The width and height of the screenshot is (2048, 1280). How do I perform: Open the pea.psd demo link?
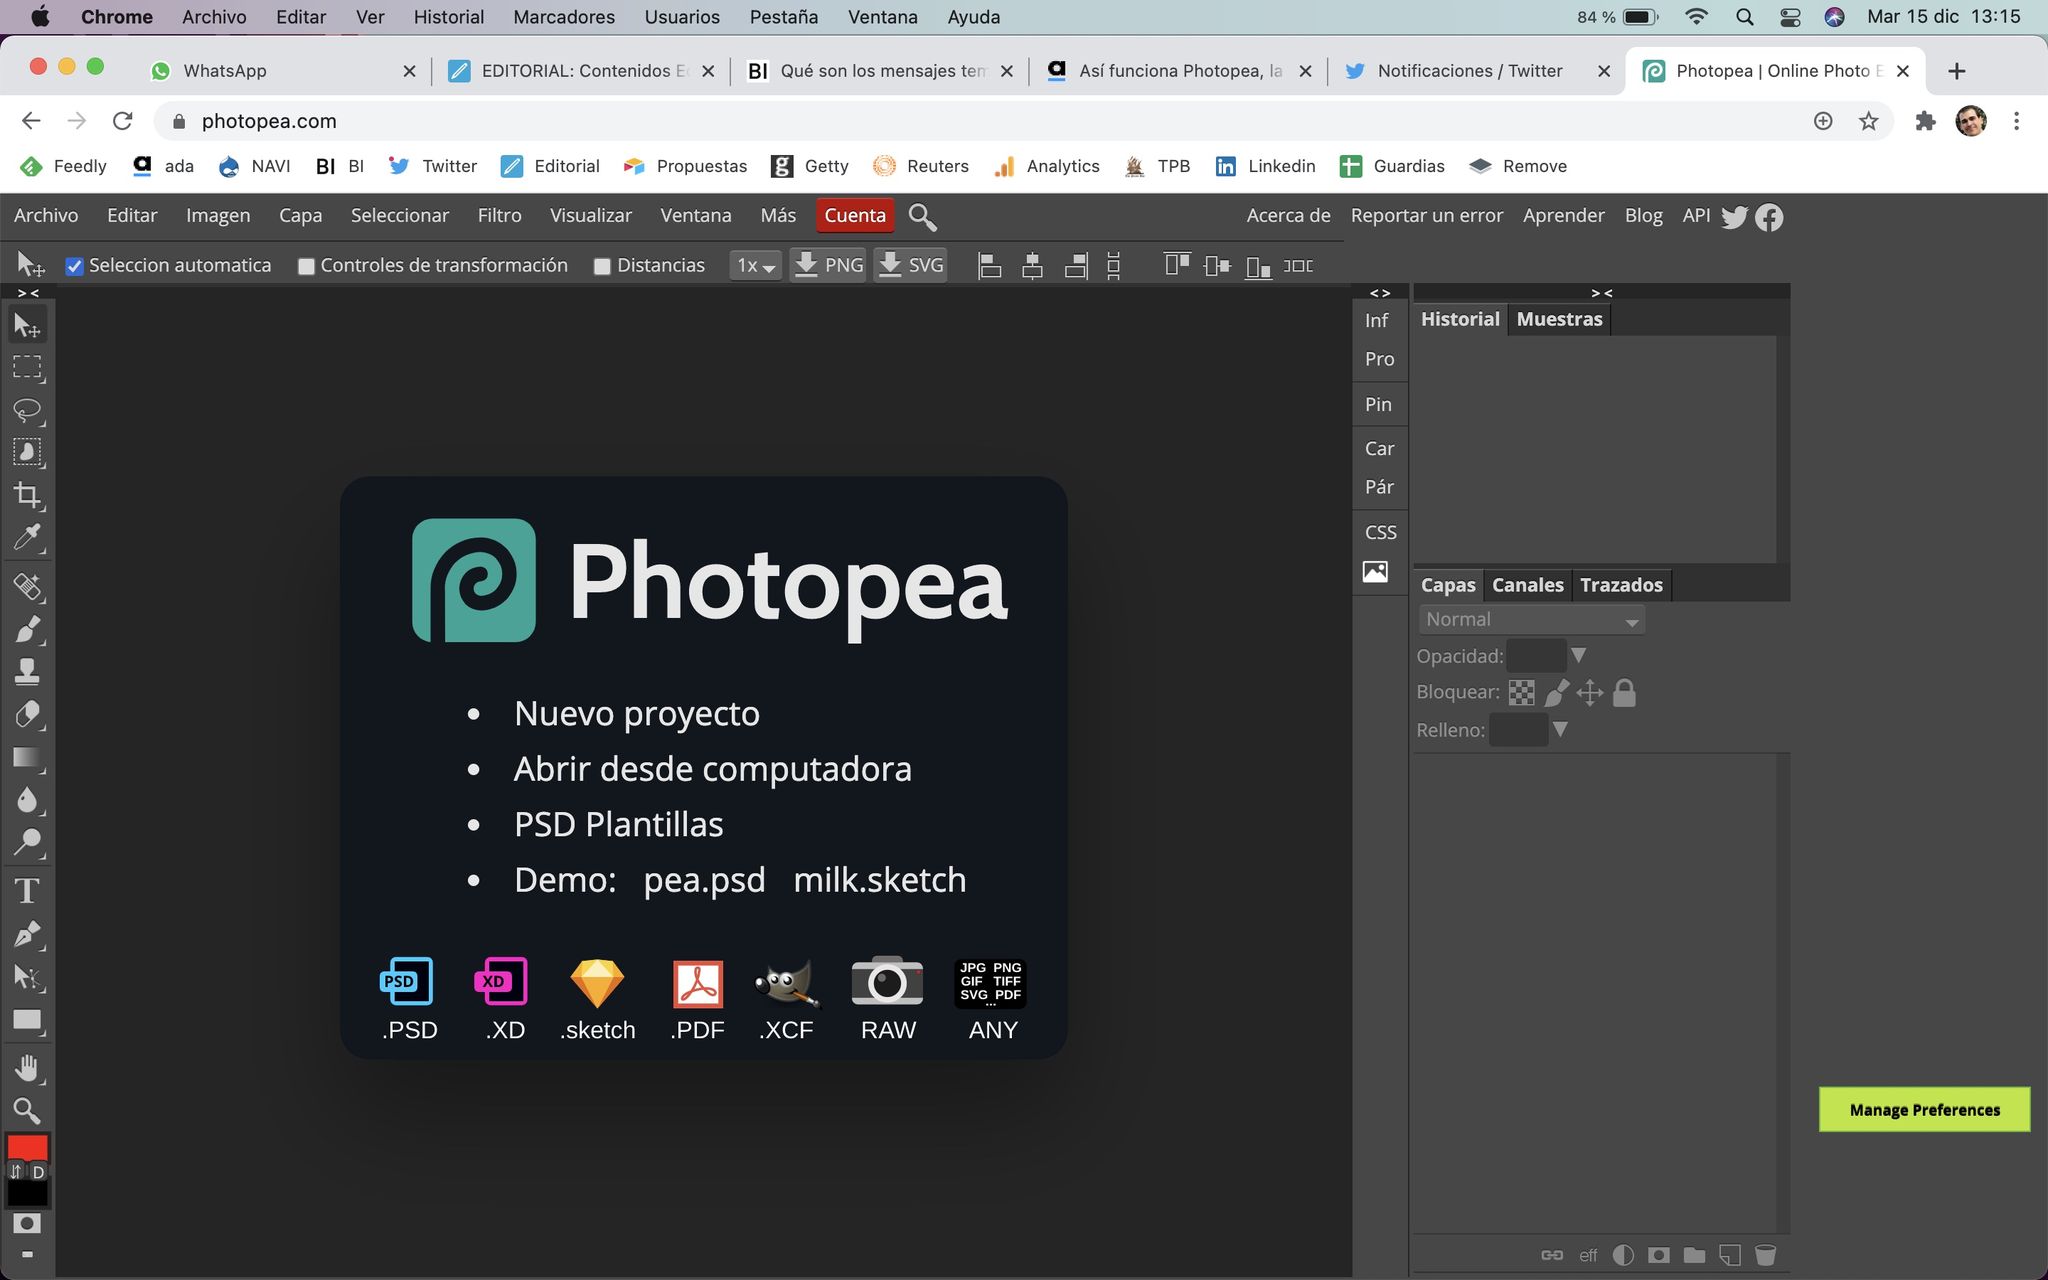click(x=704, y=880)
